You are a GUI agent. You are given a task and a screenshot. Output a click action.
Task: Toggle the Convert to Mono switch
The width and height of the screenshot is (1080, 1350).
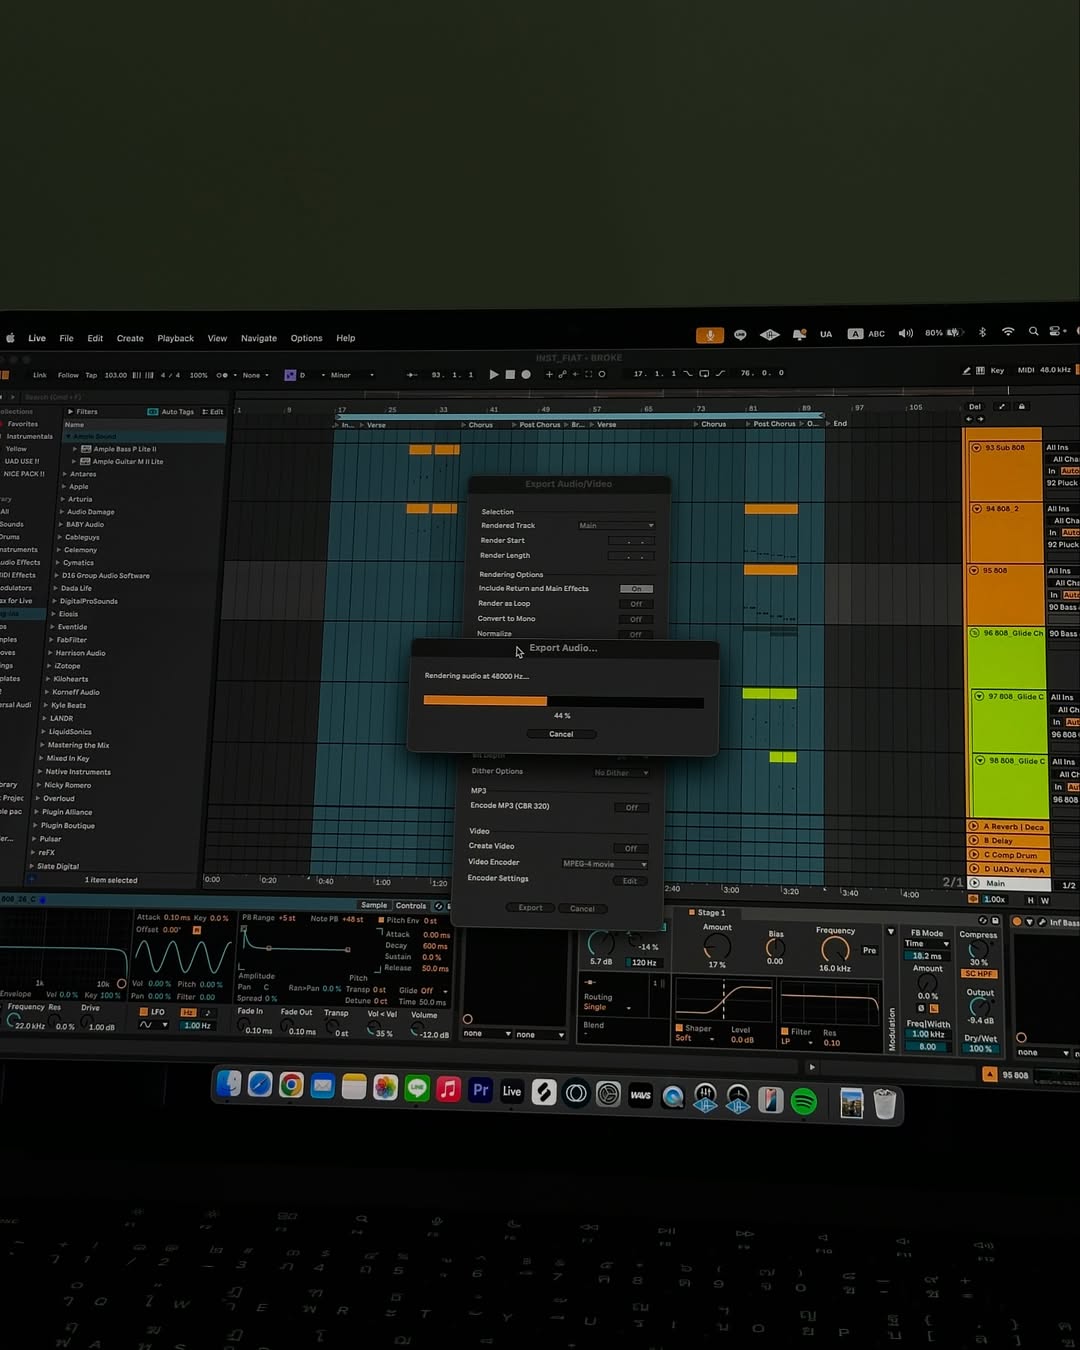pos(636,619)
